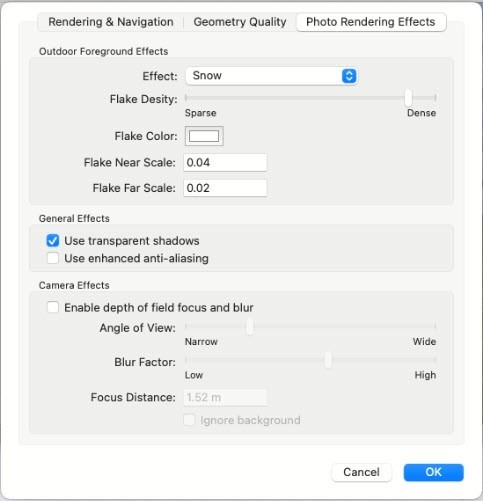Click the Cancel button
The image size is (483, 501).
coord(361,472)
